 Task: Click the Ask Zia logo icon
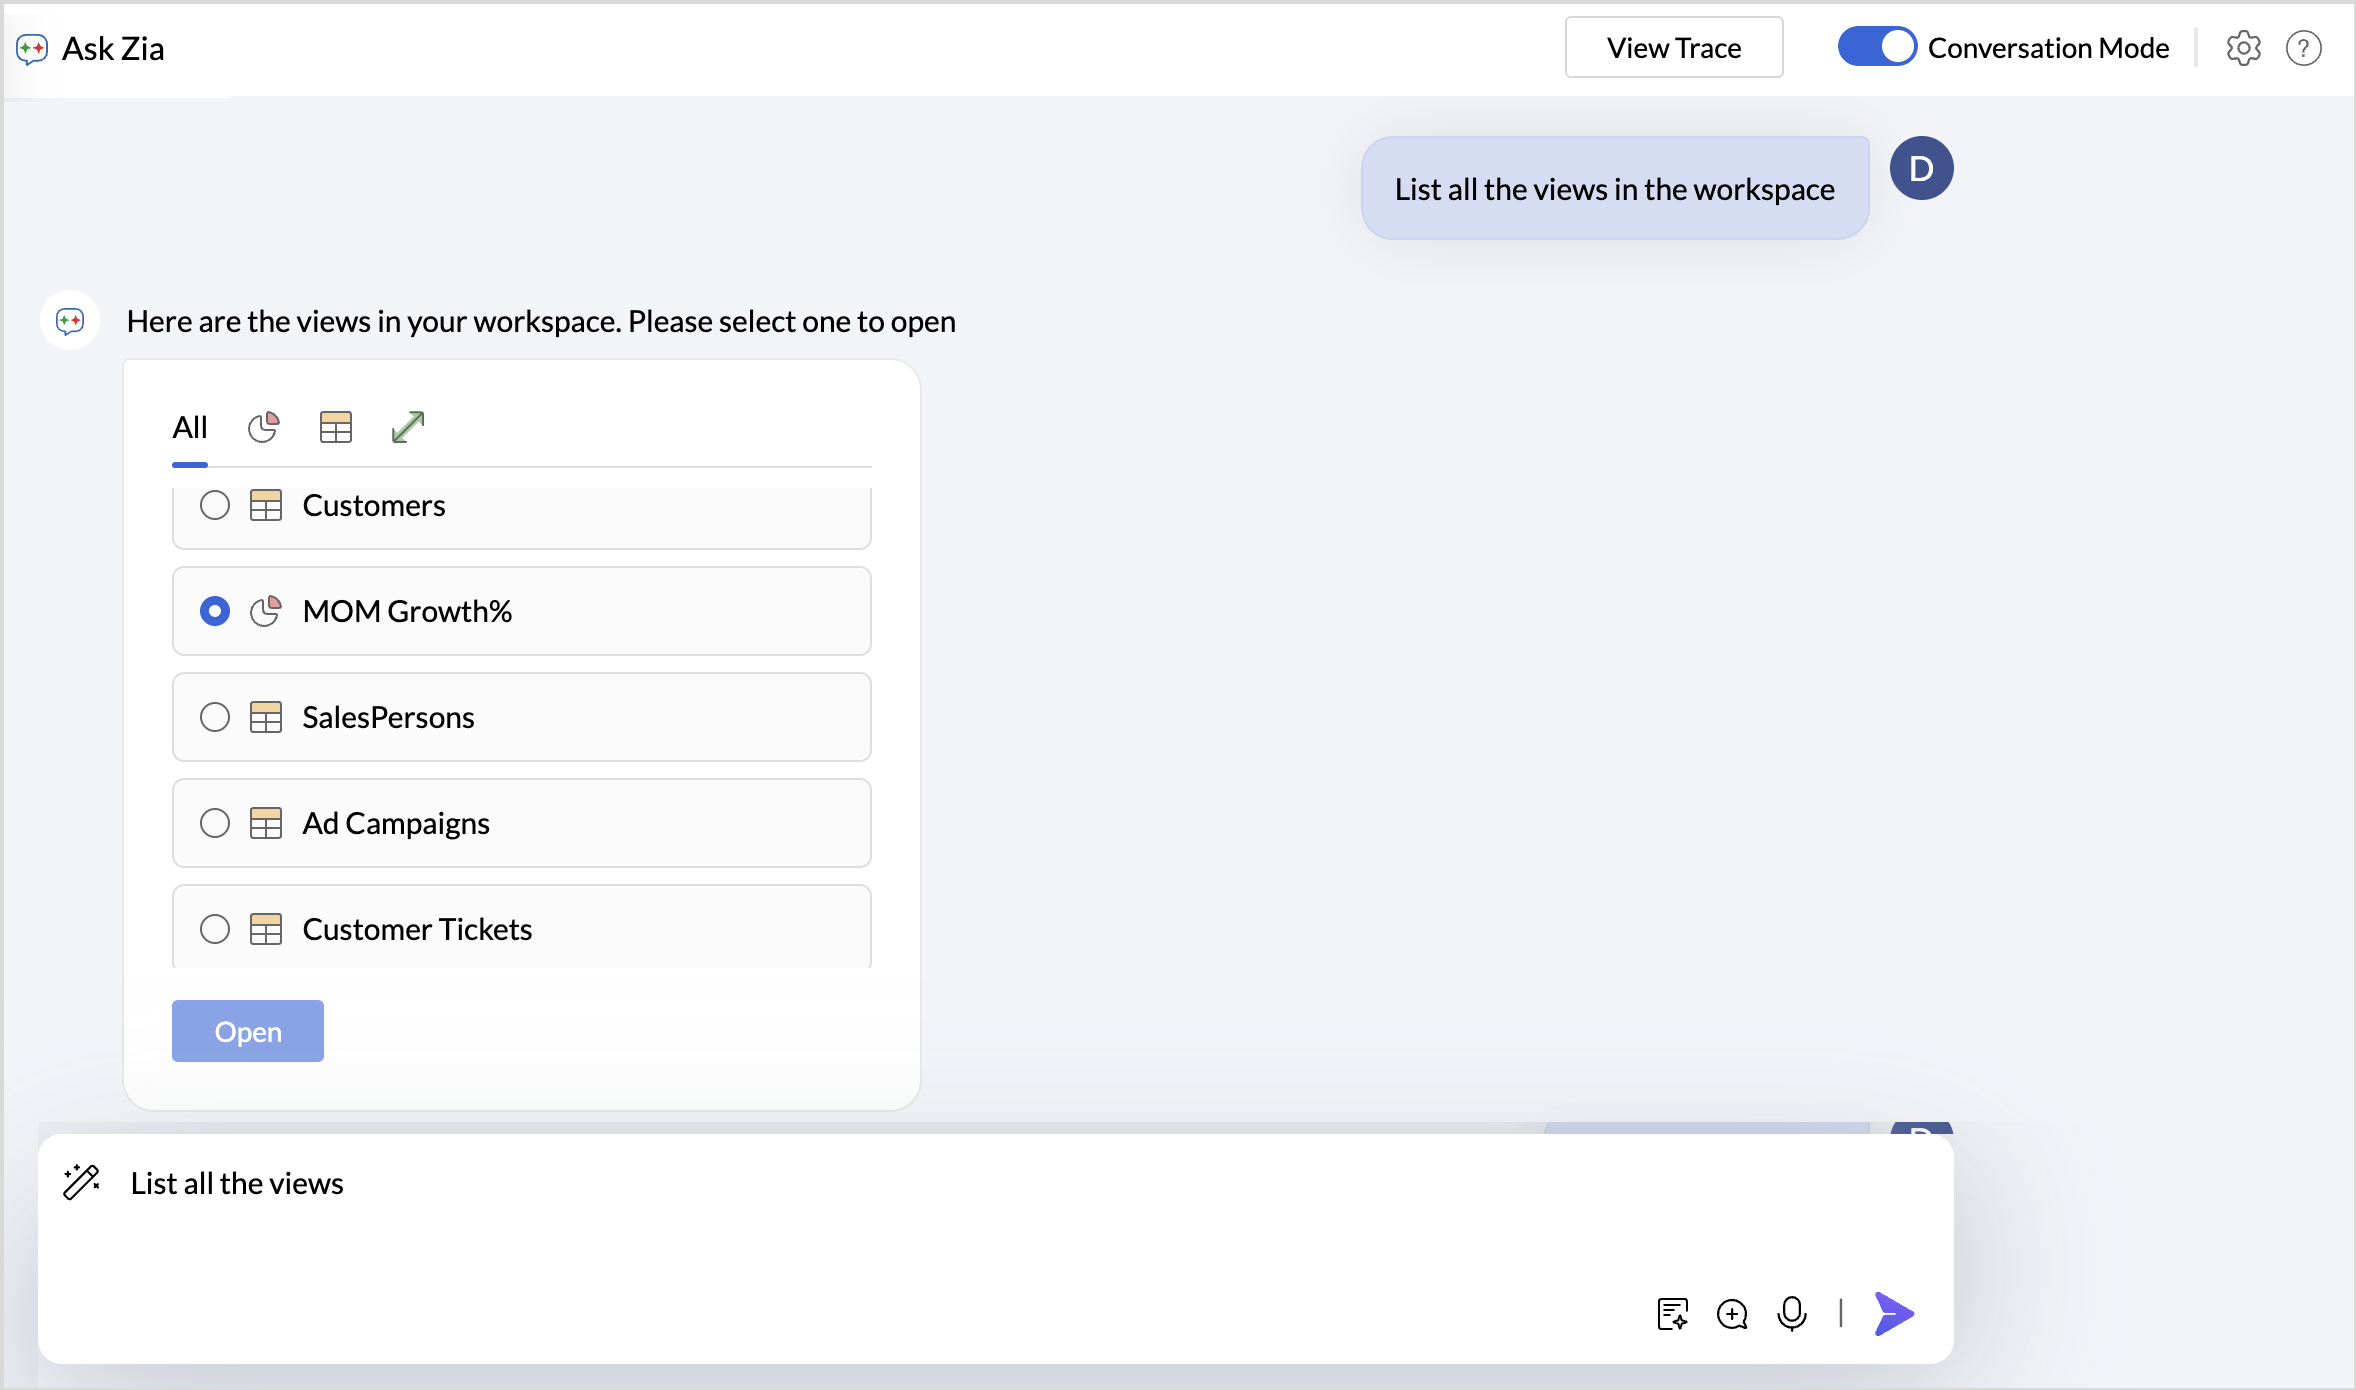(x=32, y=49)
